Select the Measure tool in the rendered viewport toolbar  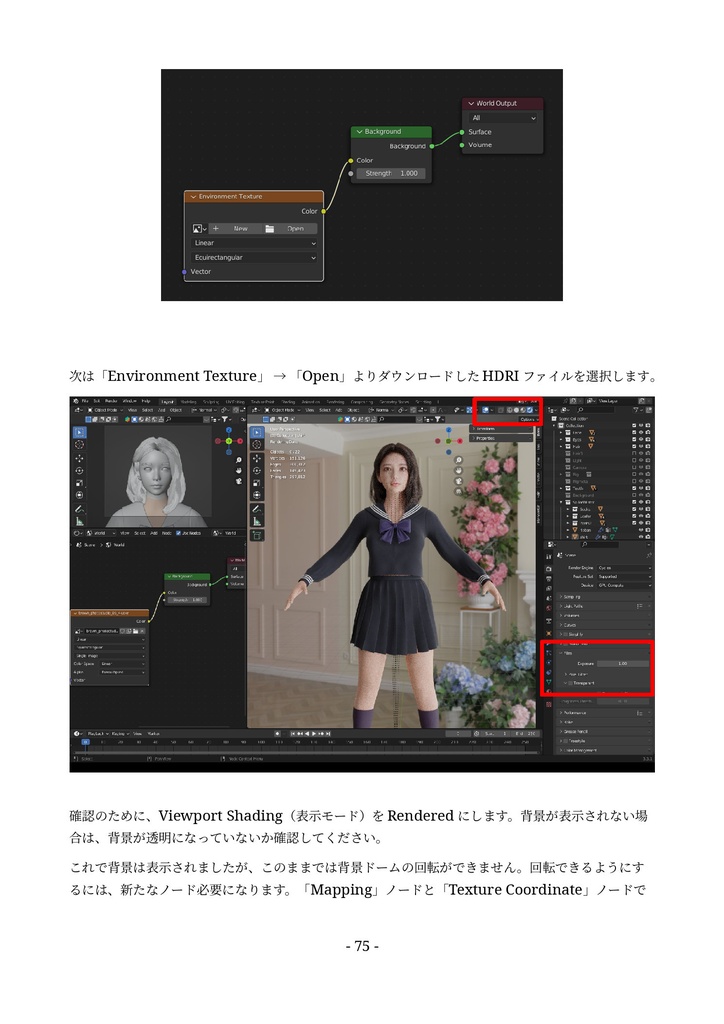pyautogui.click(x=257, y=521)
